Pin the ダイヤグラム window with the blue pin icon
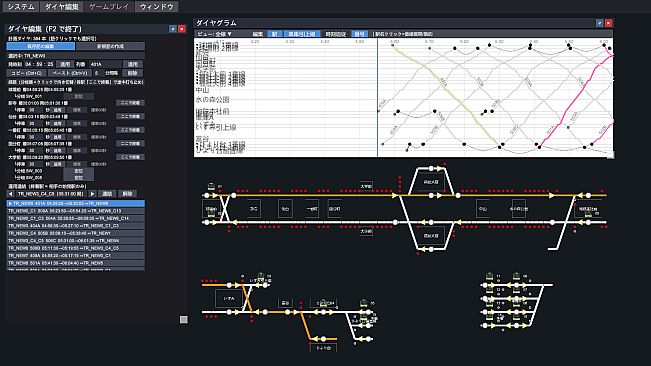651x366 pixels. point(600,23)
